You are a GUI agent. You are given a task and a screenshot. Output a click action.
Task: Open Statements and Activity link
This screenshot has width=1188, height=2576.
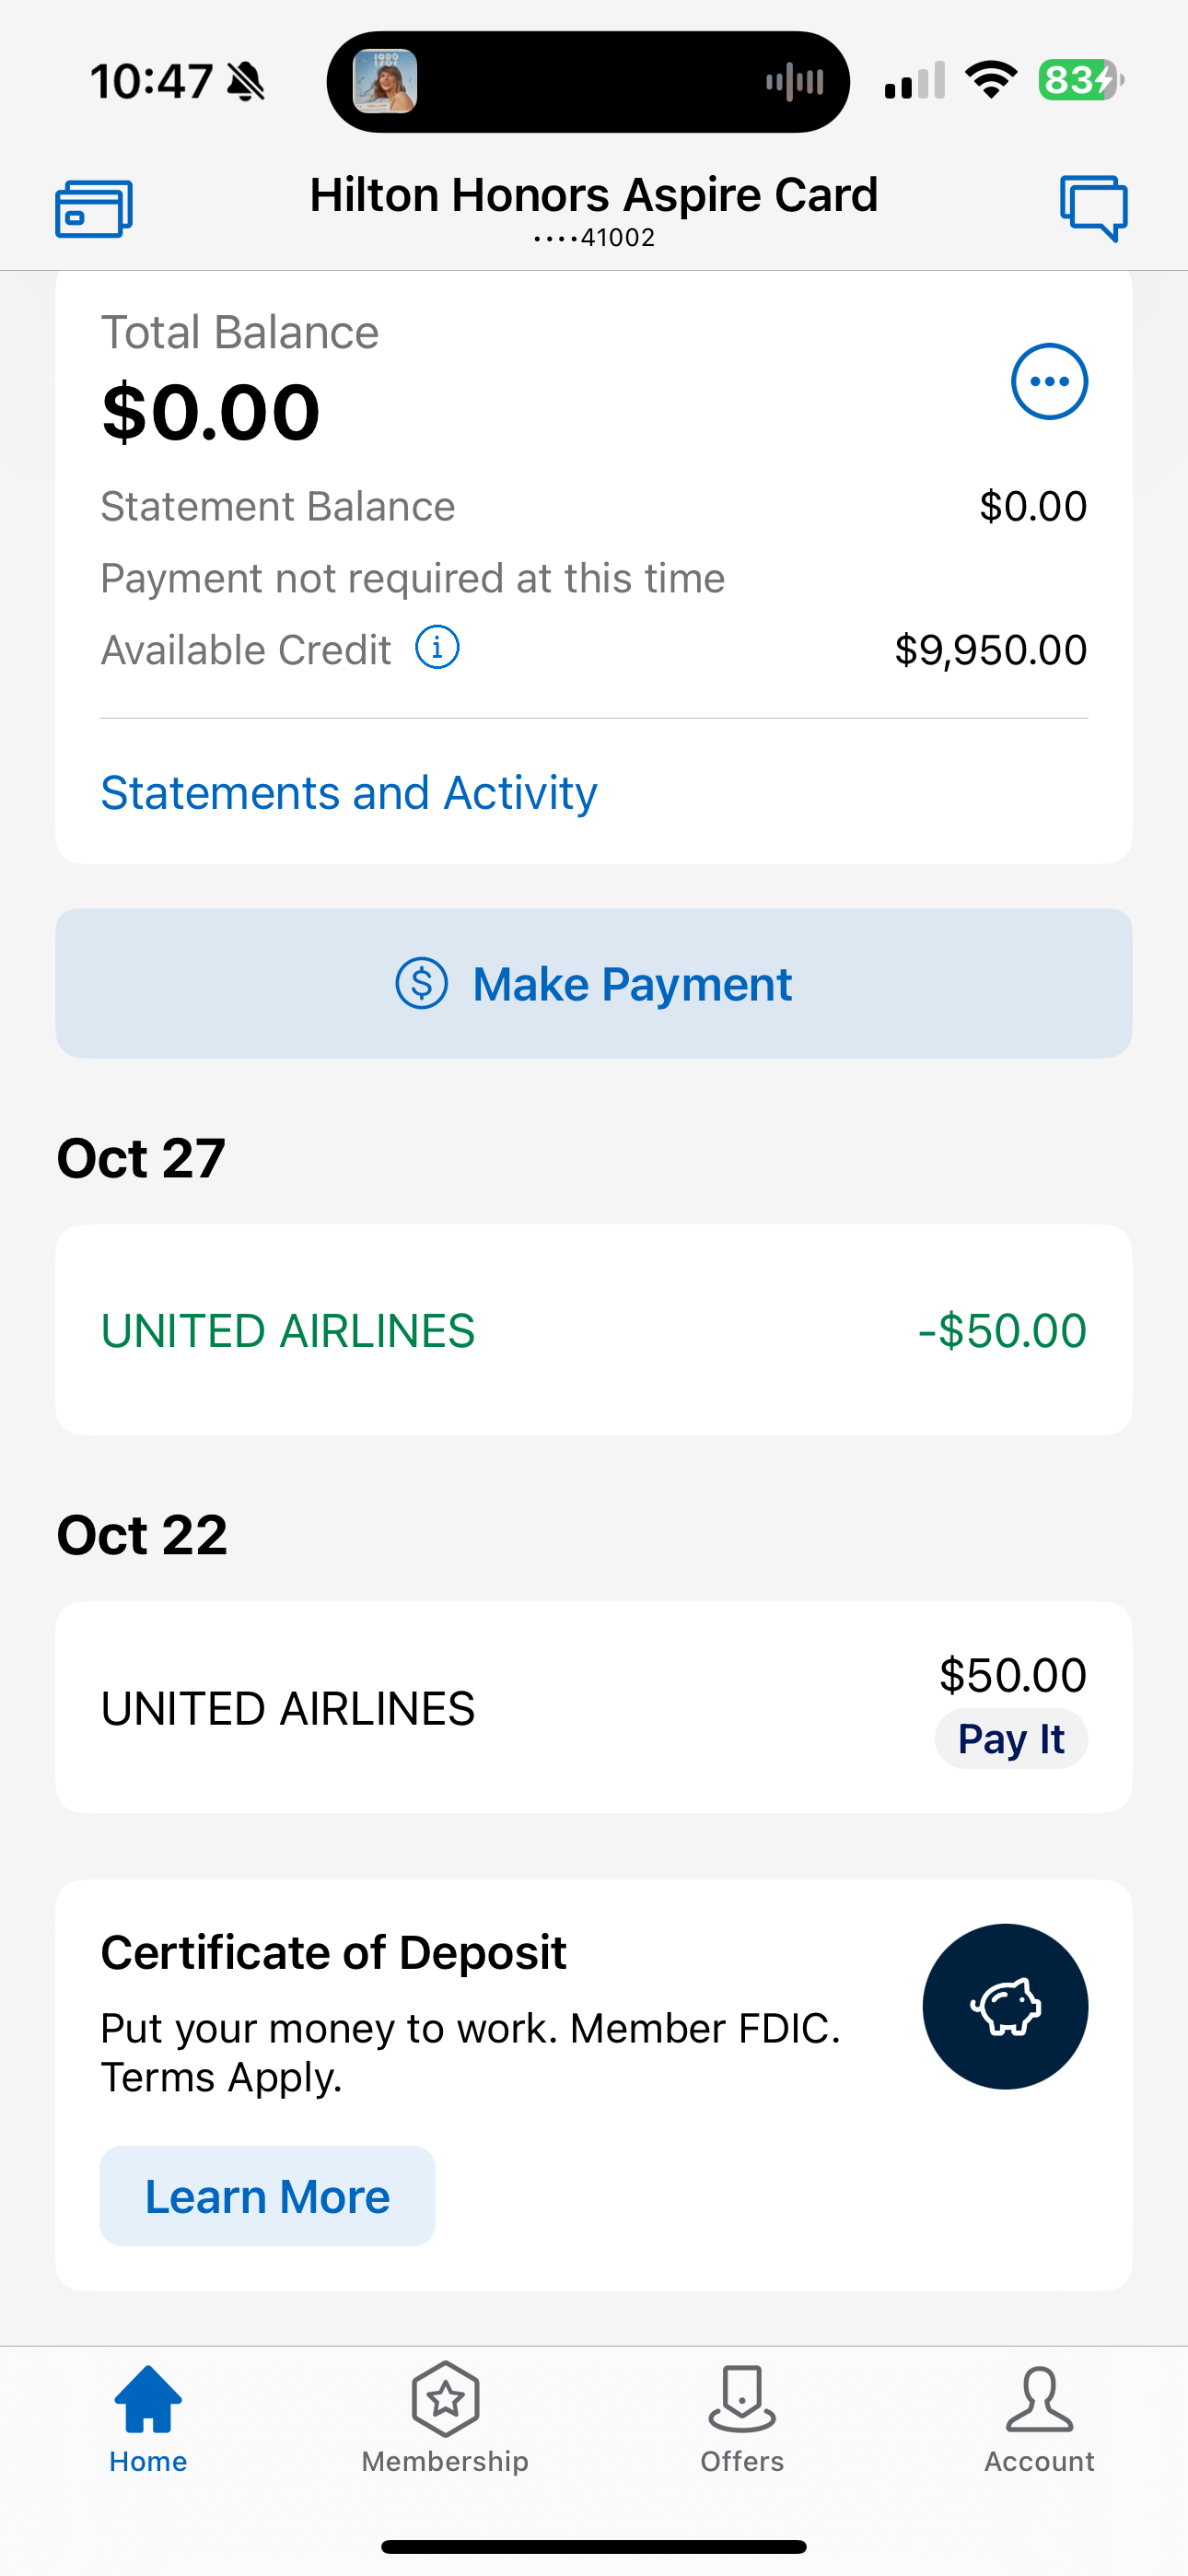[349, 793]
